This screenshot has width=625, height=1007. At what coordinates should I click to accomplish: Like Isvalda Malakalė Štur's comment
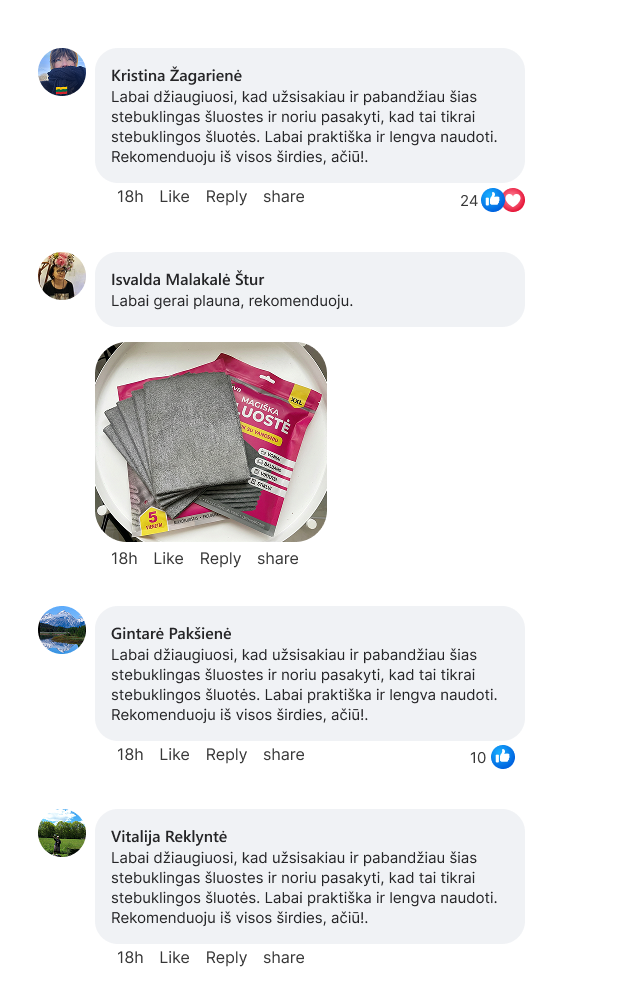[168, 559]
